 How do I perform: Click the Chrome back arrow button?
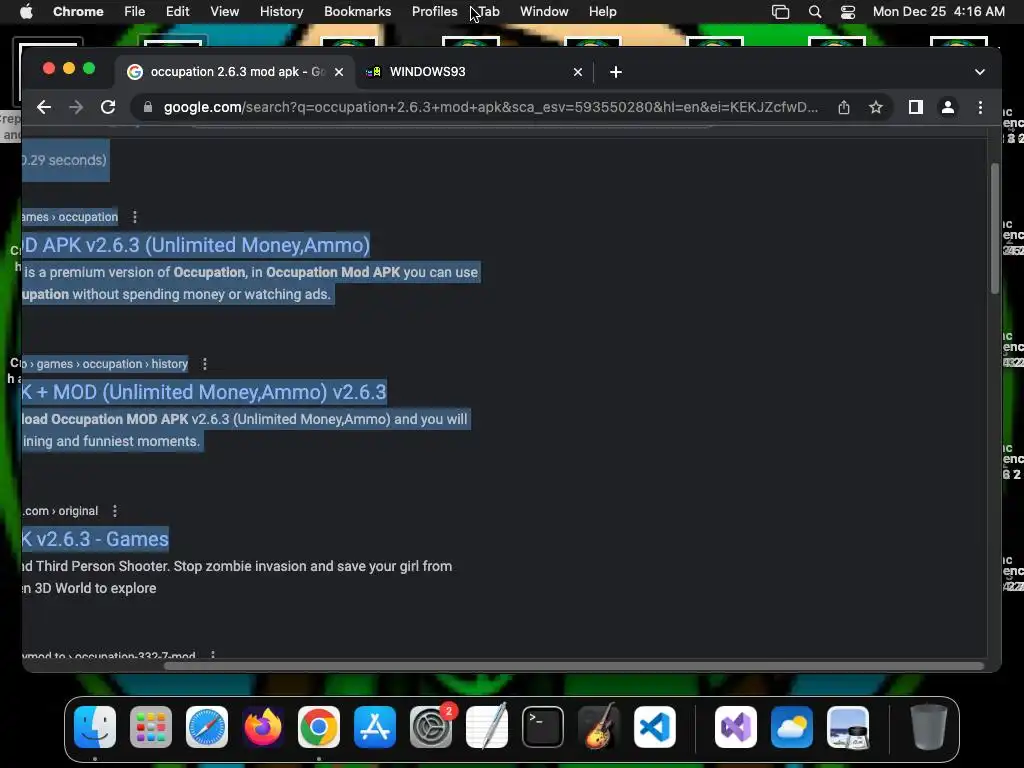(44, 107)
